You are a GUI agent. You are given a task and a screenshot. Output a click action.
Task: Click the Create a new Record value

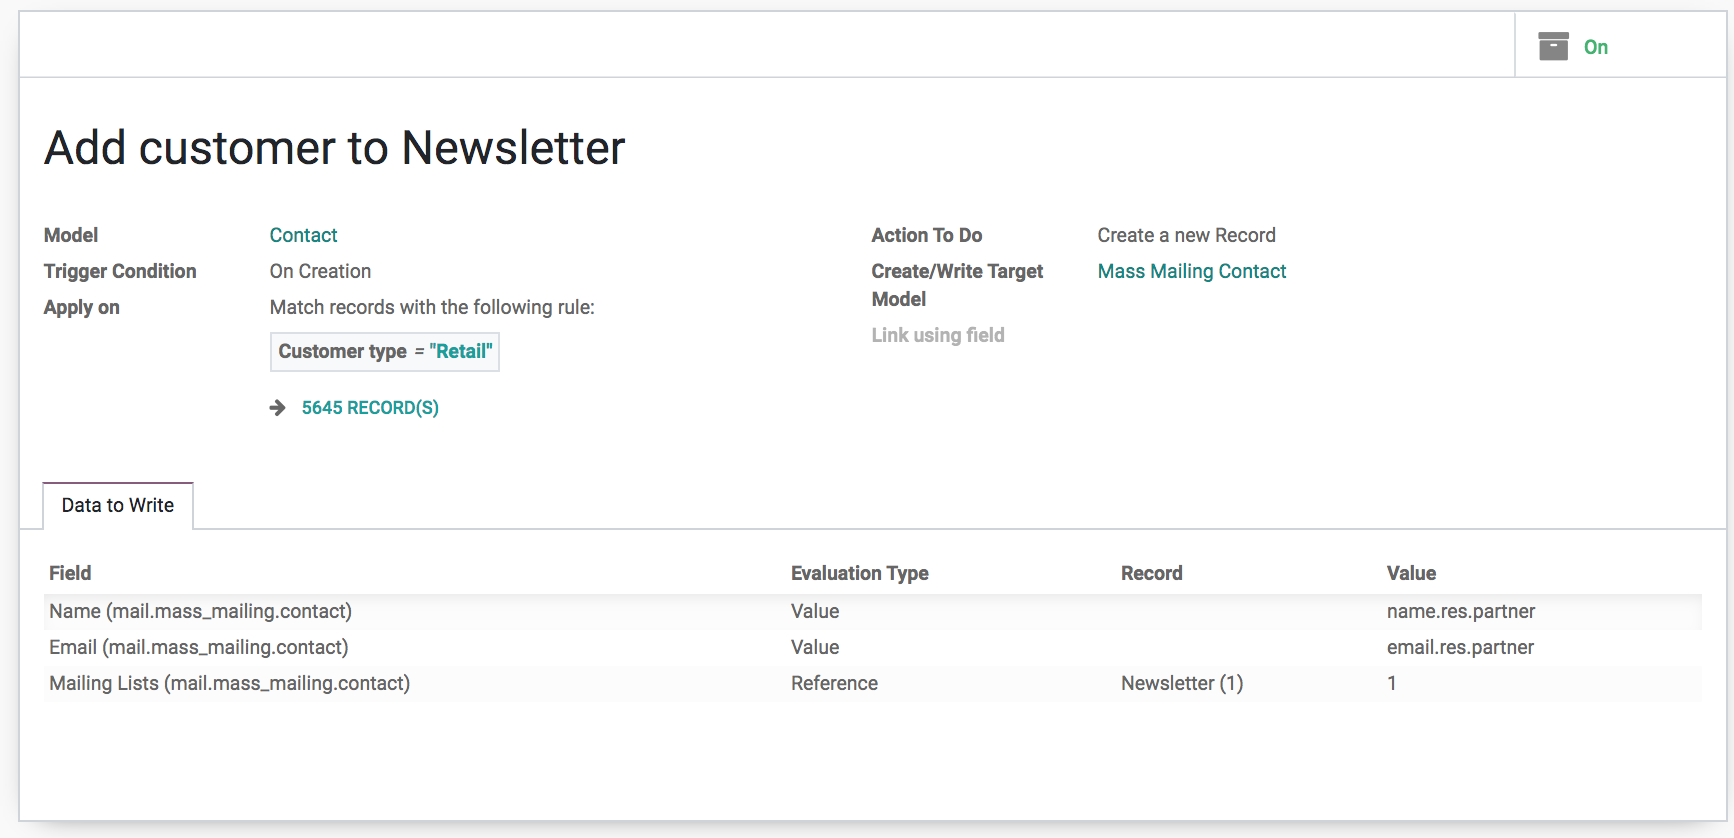pyautogui.click(x=1186, y=235)
